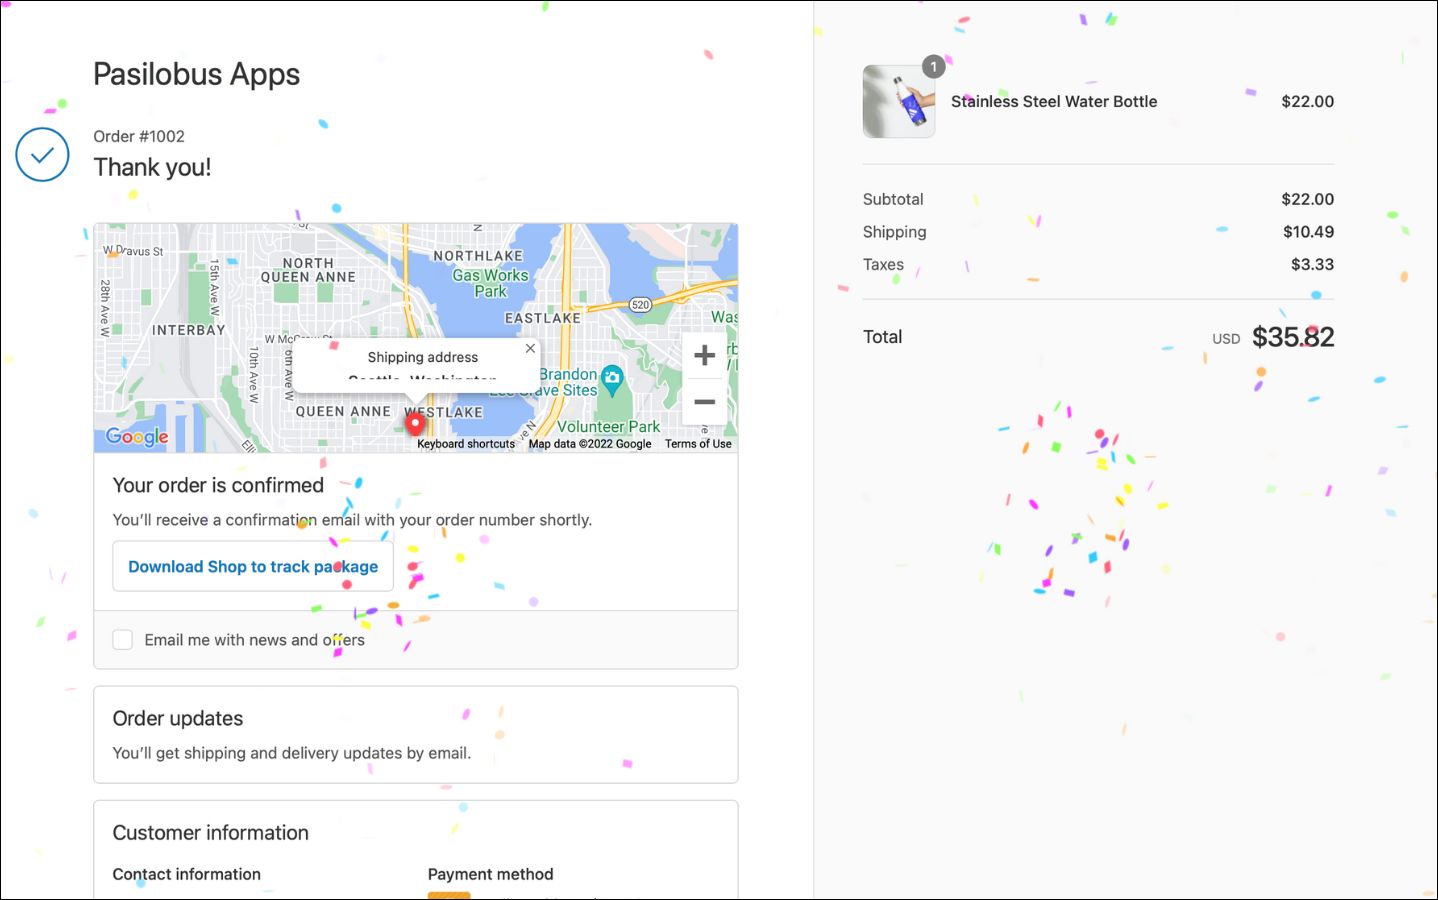Click the Shipping address popup text
The height and width of the screenshot is (900, 1438).
point(422,358)
